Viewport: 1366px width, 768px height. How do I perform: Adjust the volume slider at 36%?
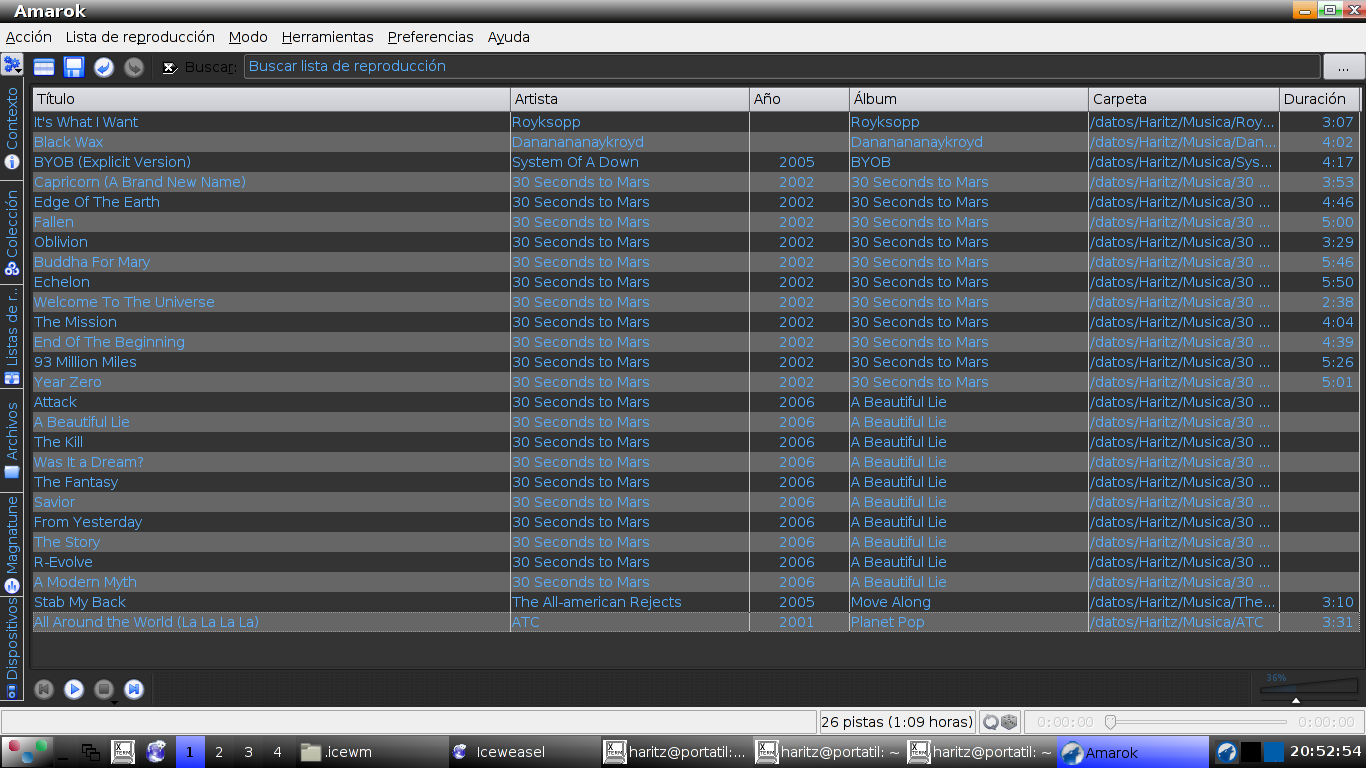coord(1309,690)
